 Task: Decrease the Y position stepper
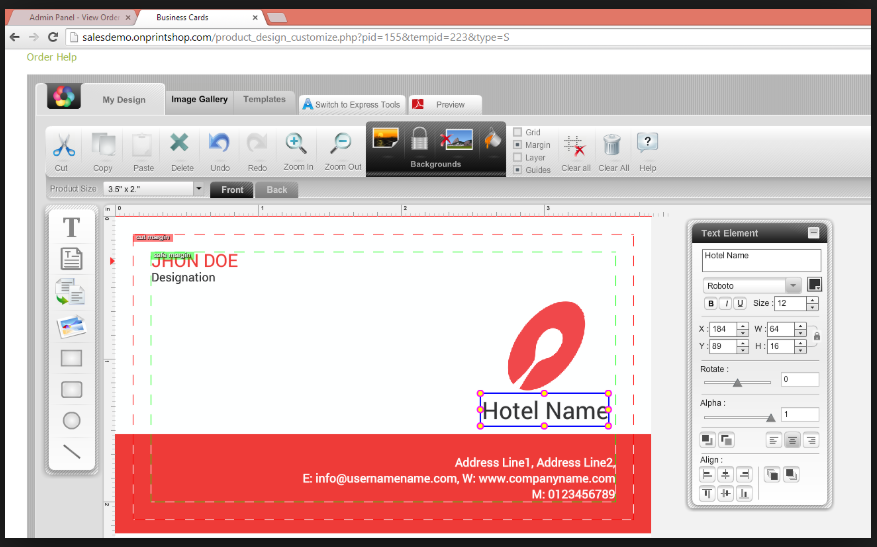[x=742, y=350]
